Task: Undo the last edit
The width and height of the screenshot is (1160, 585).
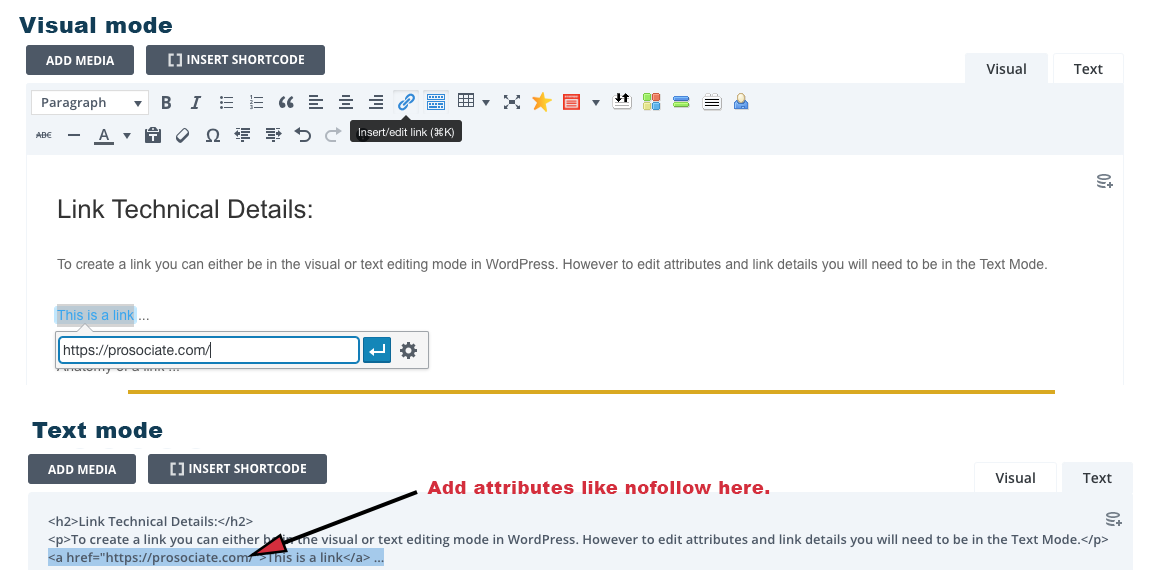Action: 303,135
